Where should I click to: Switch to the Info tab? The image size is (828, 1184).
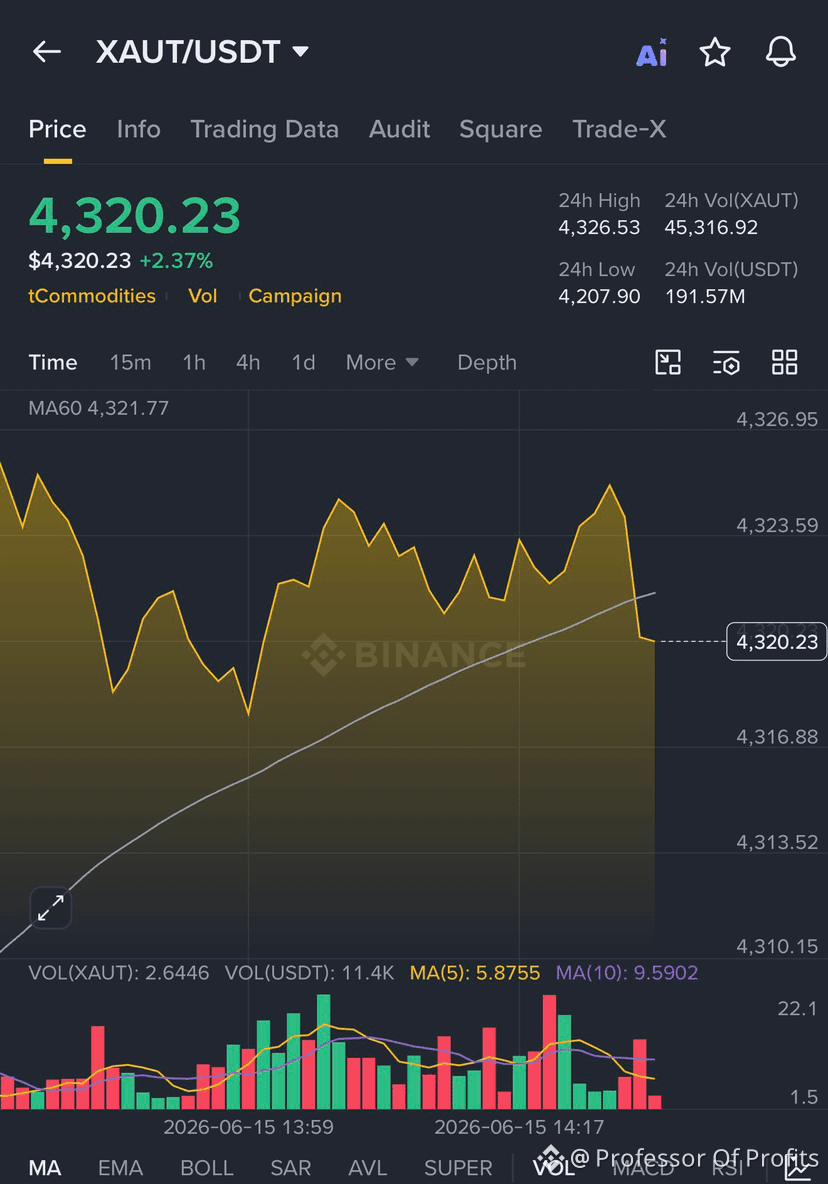tap(138, 129)
